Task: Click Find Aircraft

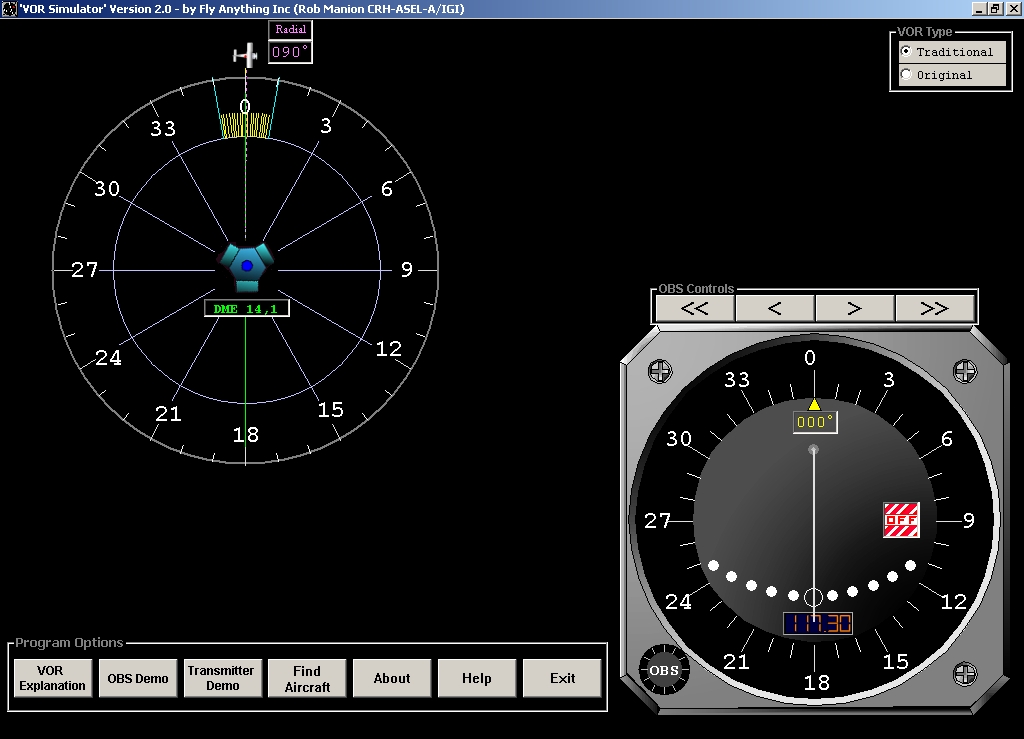Action: [x=306, y=678]
